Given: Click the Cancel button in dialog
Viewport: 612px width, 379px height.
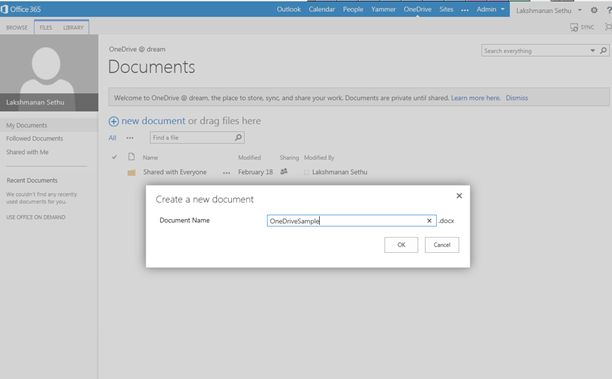Looking at the screenshot, I should (x=442, y=245).
